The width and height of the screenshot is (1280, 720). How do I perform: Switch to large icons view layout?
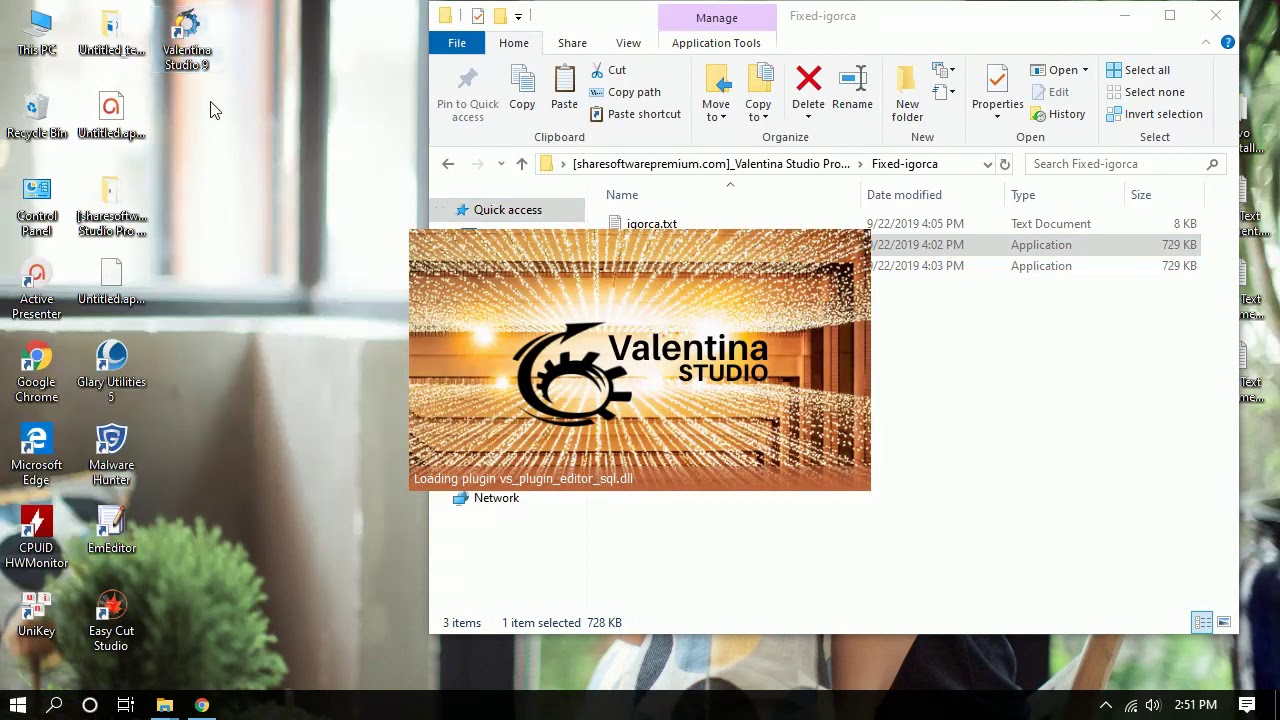[1224, 623]
